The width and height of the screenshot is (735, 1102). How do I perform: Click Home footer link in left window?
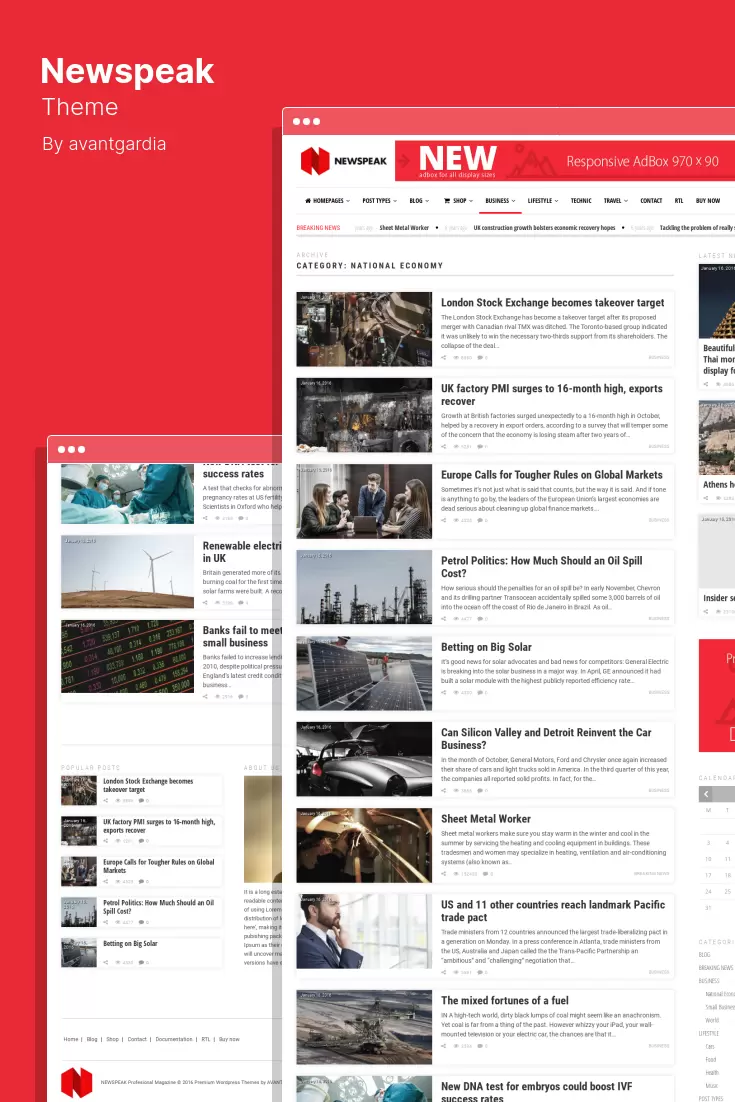[71, 1039]
